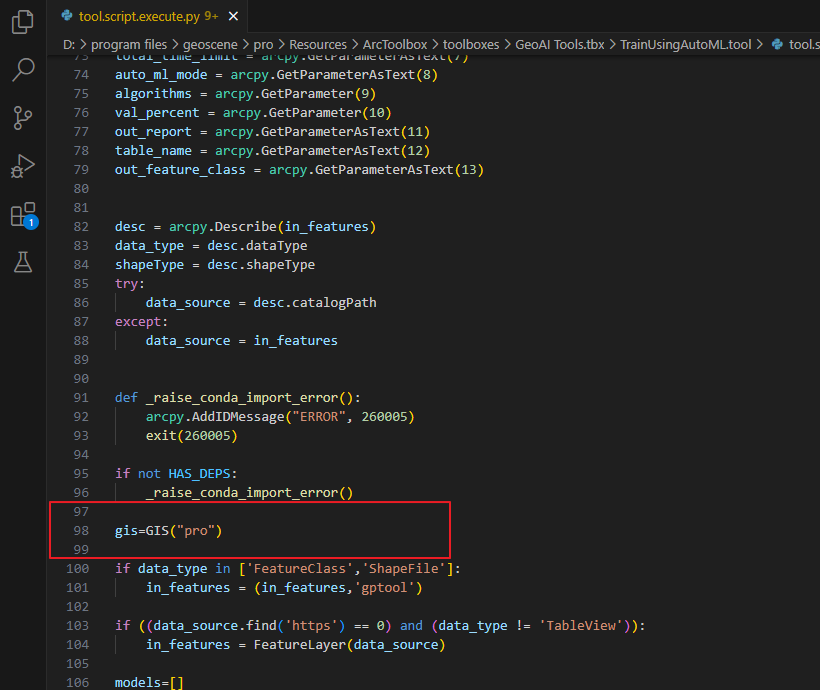Screen dimensions: 820x690
Task: Click the 'gptool' string on line 101
Action: pos(384,587)
